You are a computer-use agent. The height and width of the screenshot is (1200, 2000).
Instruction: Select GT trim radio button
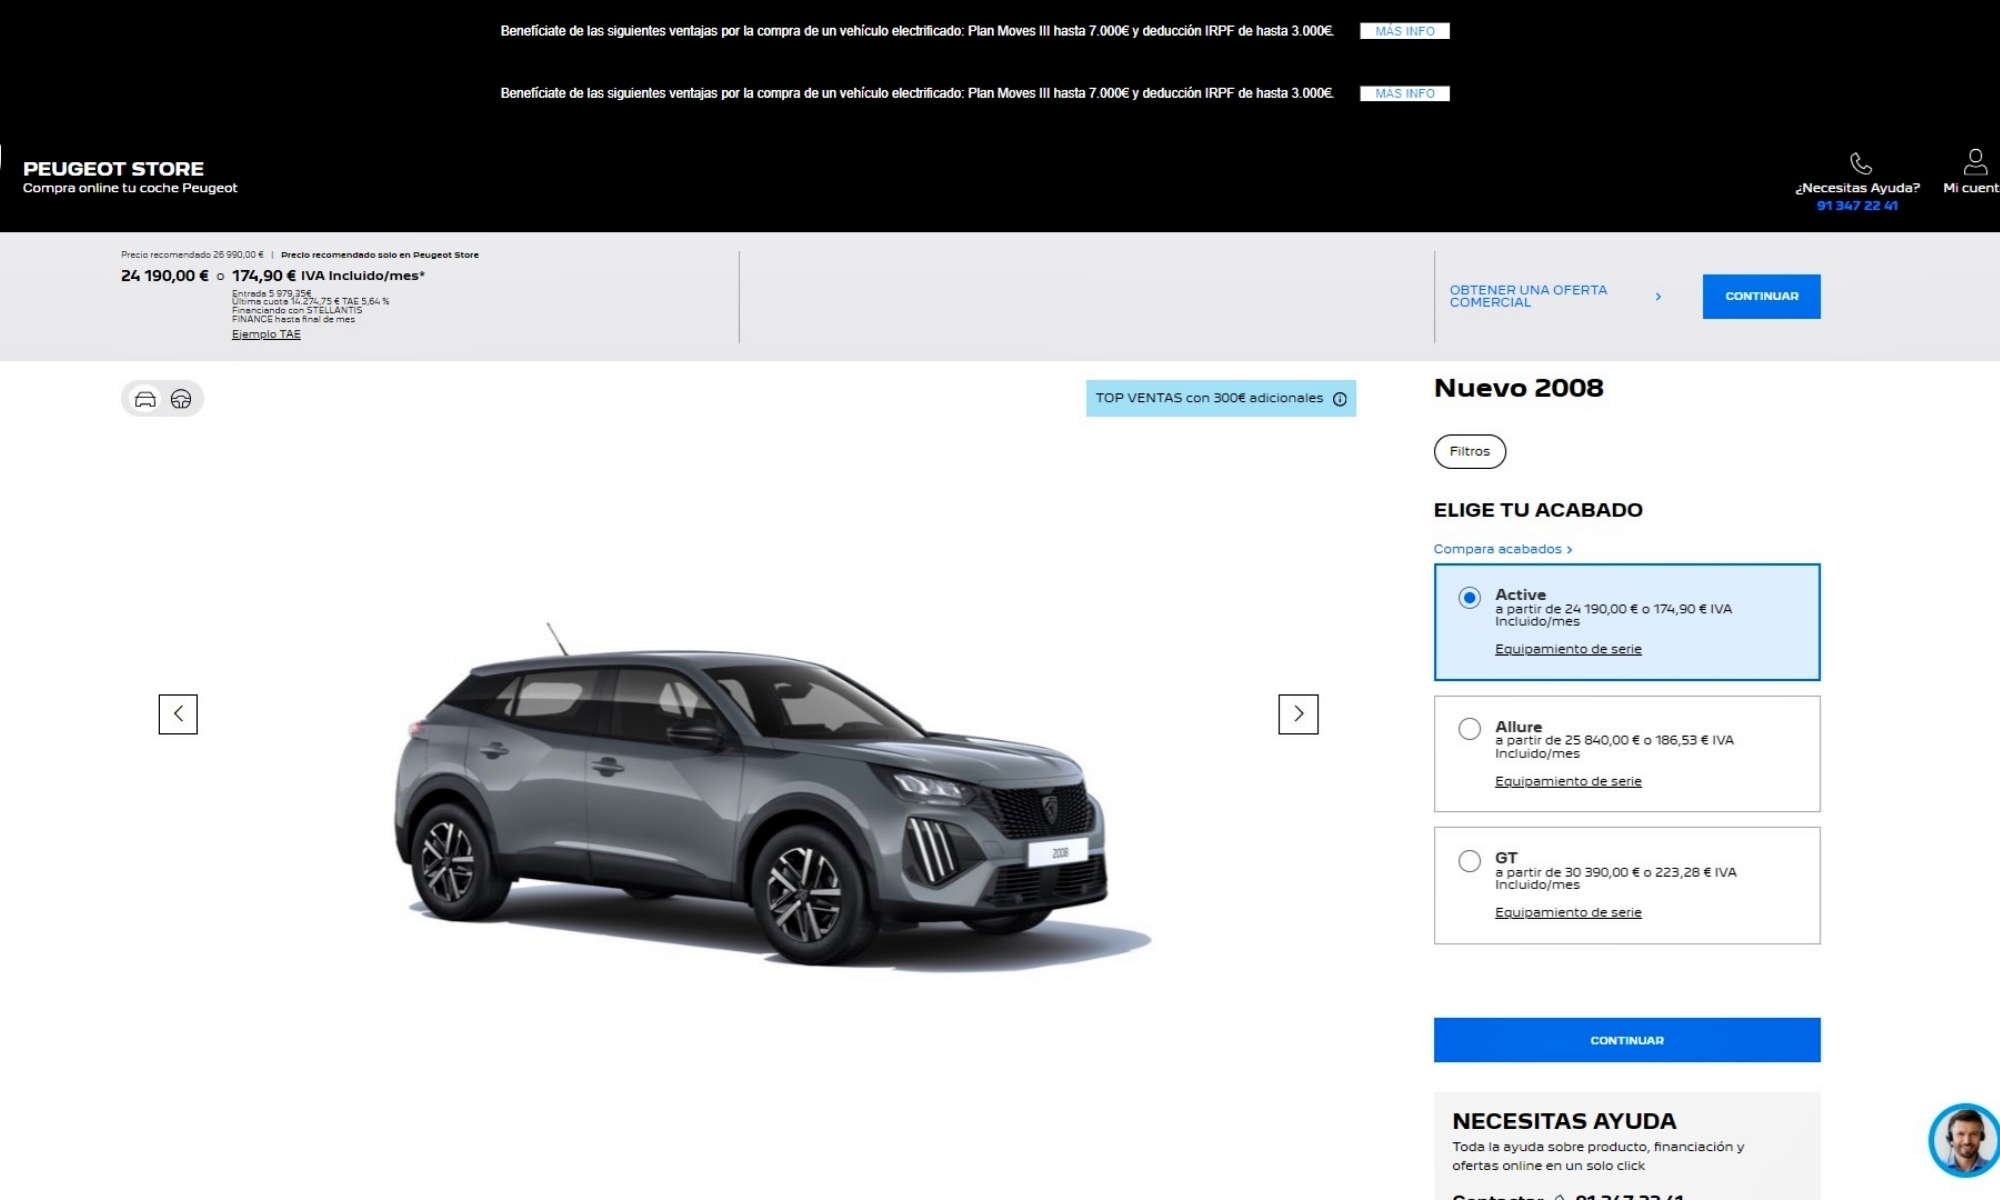tap(1469, 861)
